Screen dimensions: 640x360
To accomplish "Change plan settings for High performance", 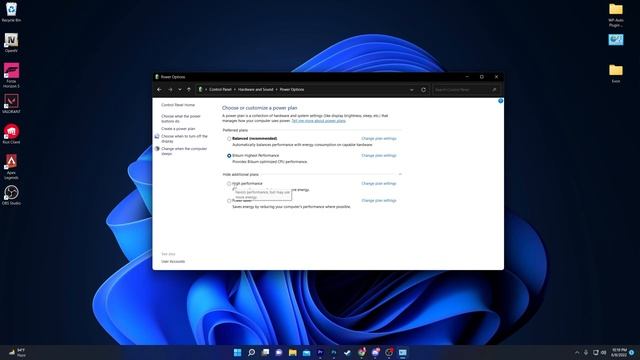I will 379,184.
